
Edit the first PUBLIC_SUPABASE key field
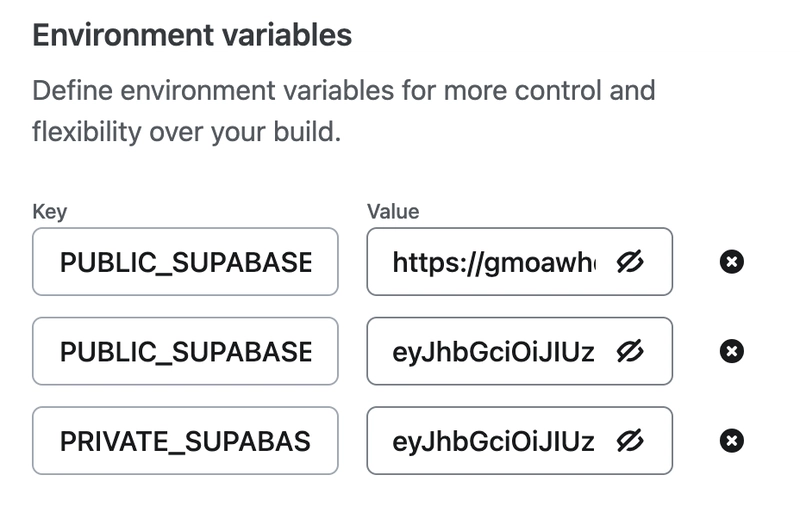coord(185,262)
